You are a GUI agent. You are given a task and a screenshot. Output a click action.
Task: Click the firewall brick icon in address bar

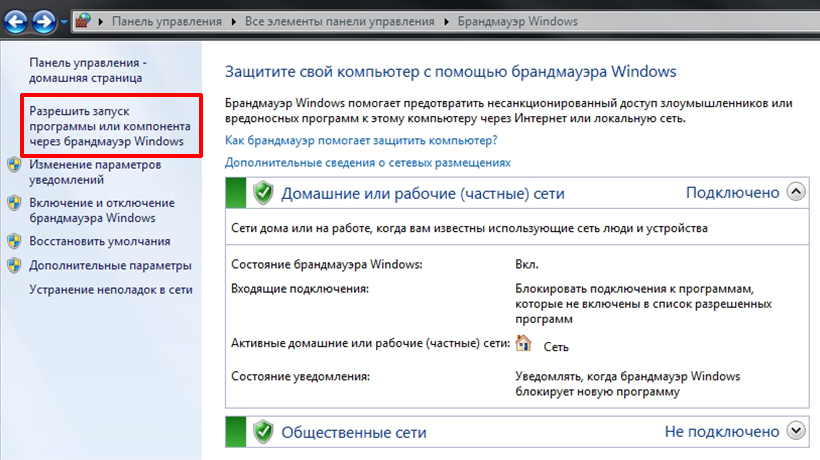83,21
